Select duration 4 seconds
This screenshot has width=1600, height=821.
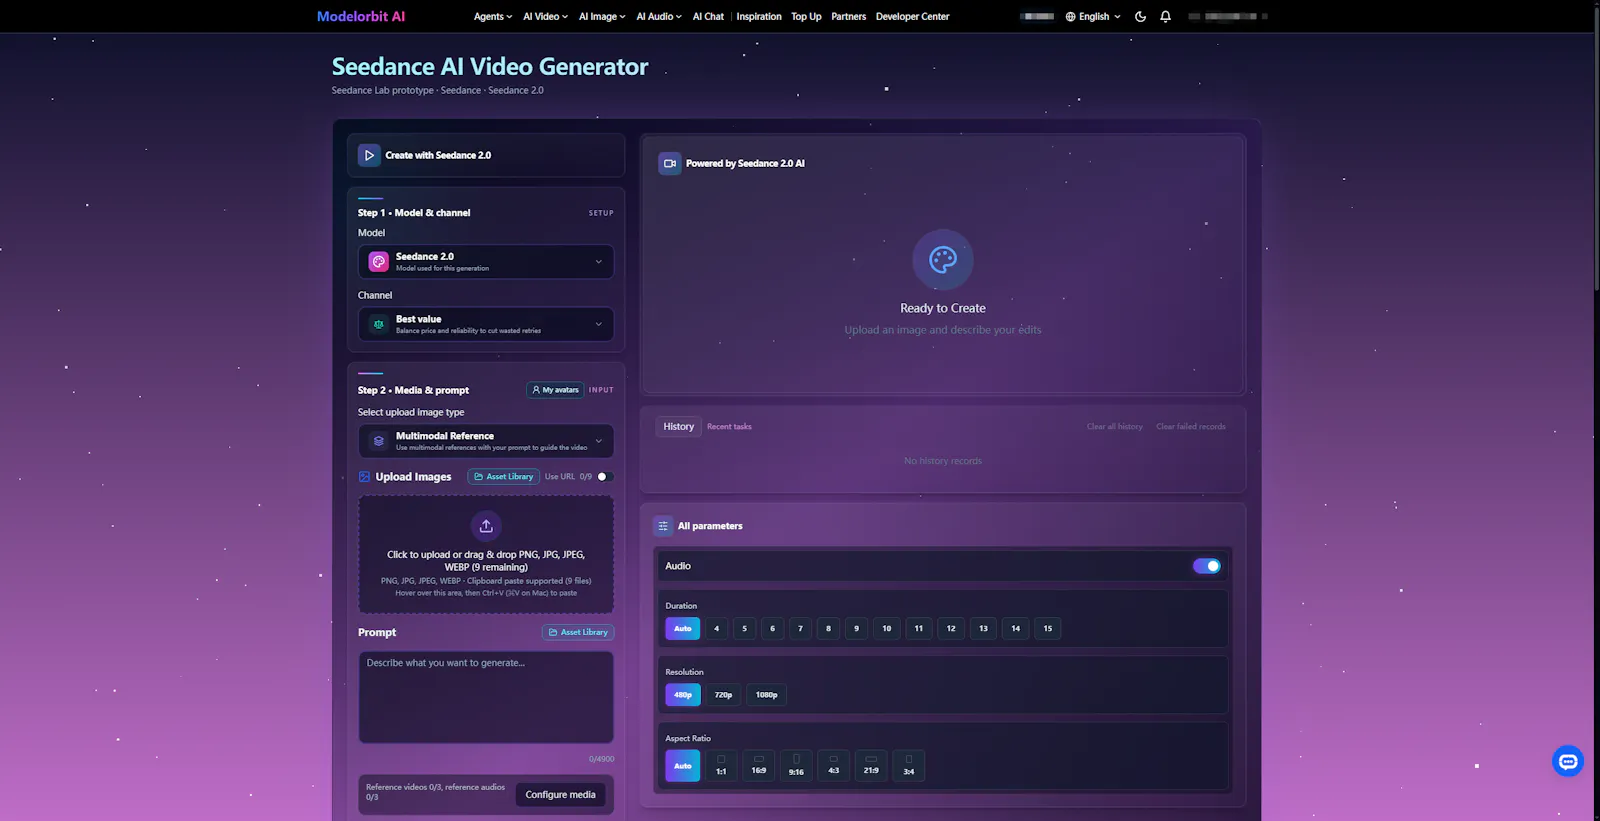pos(716,629)
